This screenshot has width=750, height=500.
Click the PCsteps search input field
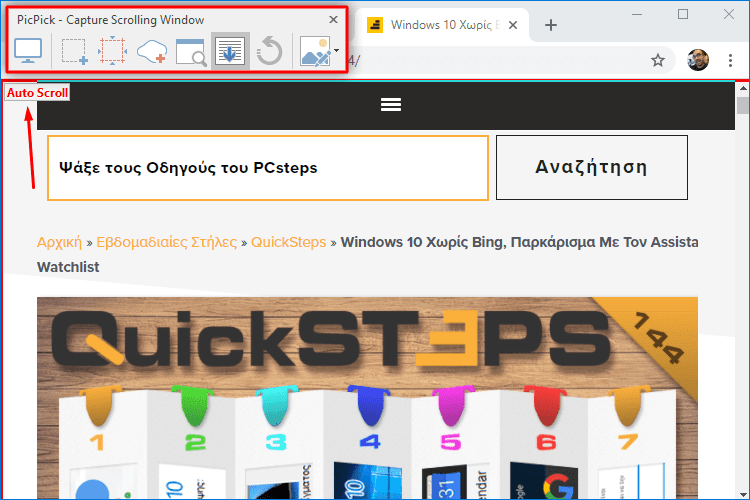(268, 168)
